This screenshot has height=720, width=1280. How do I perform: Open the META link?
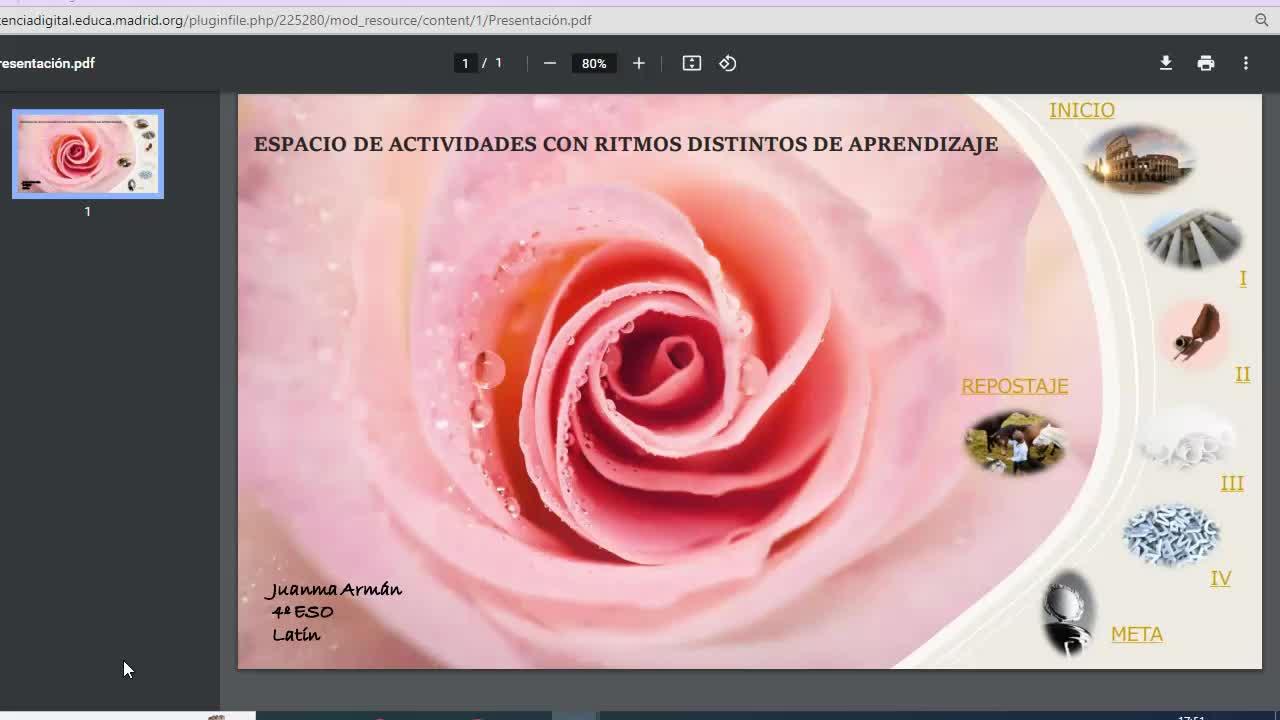point(1136,634)
